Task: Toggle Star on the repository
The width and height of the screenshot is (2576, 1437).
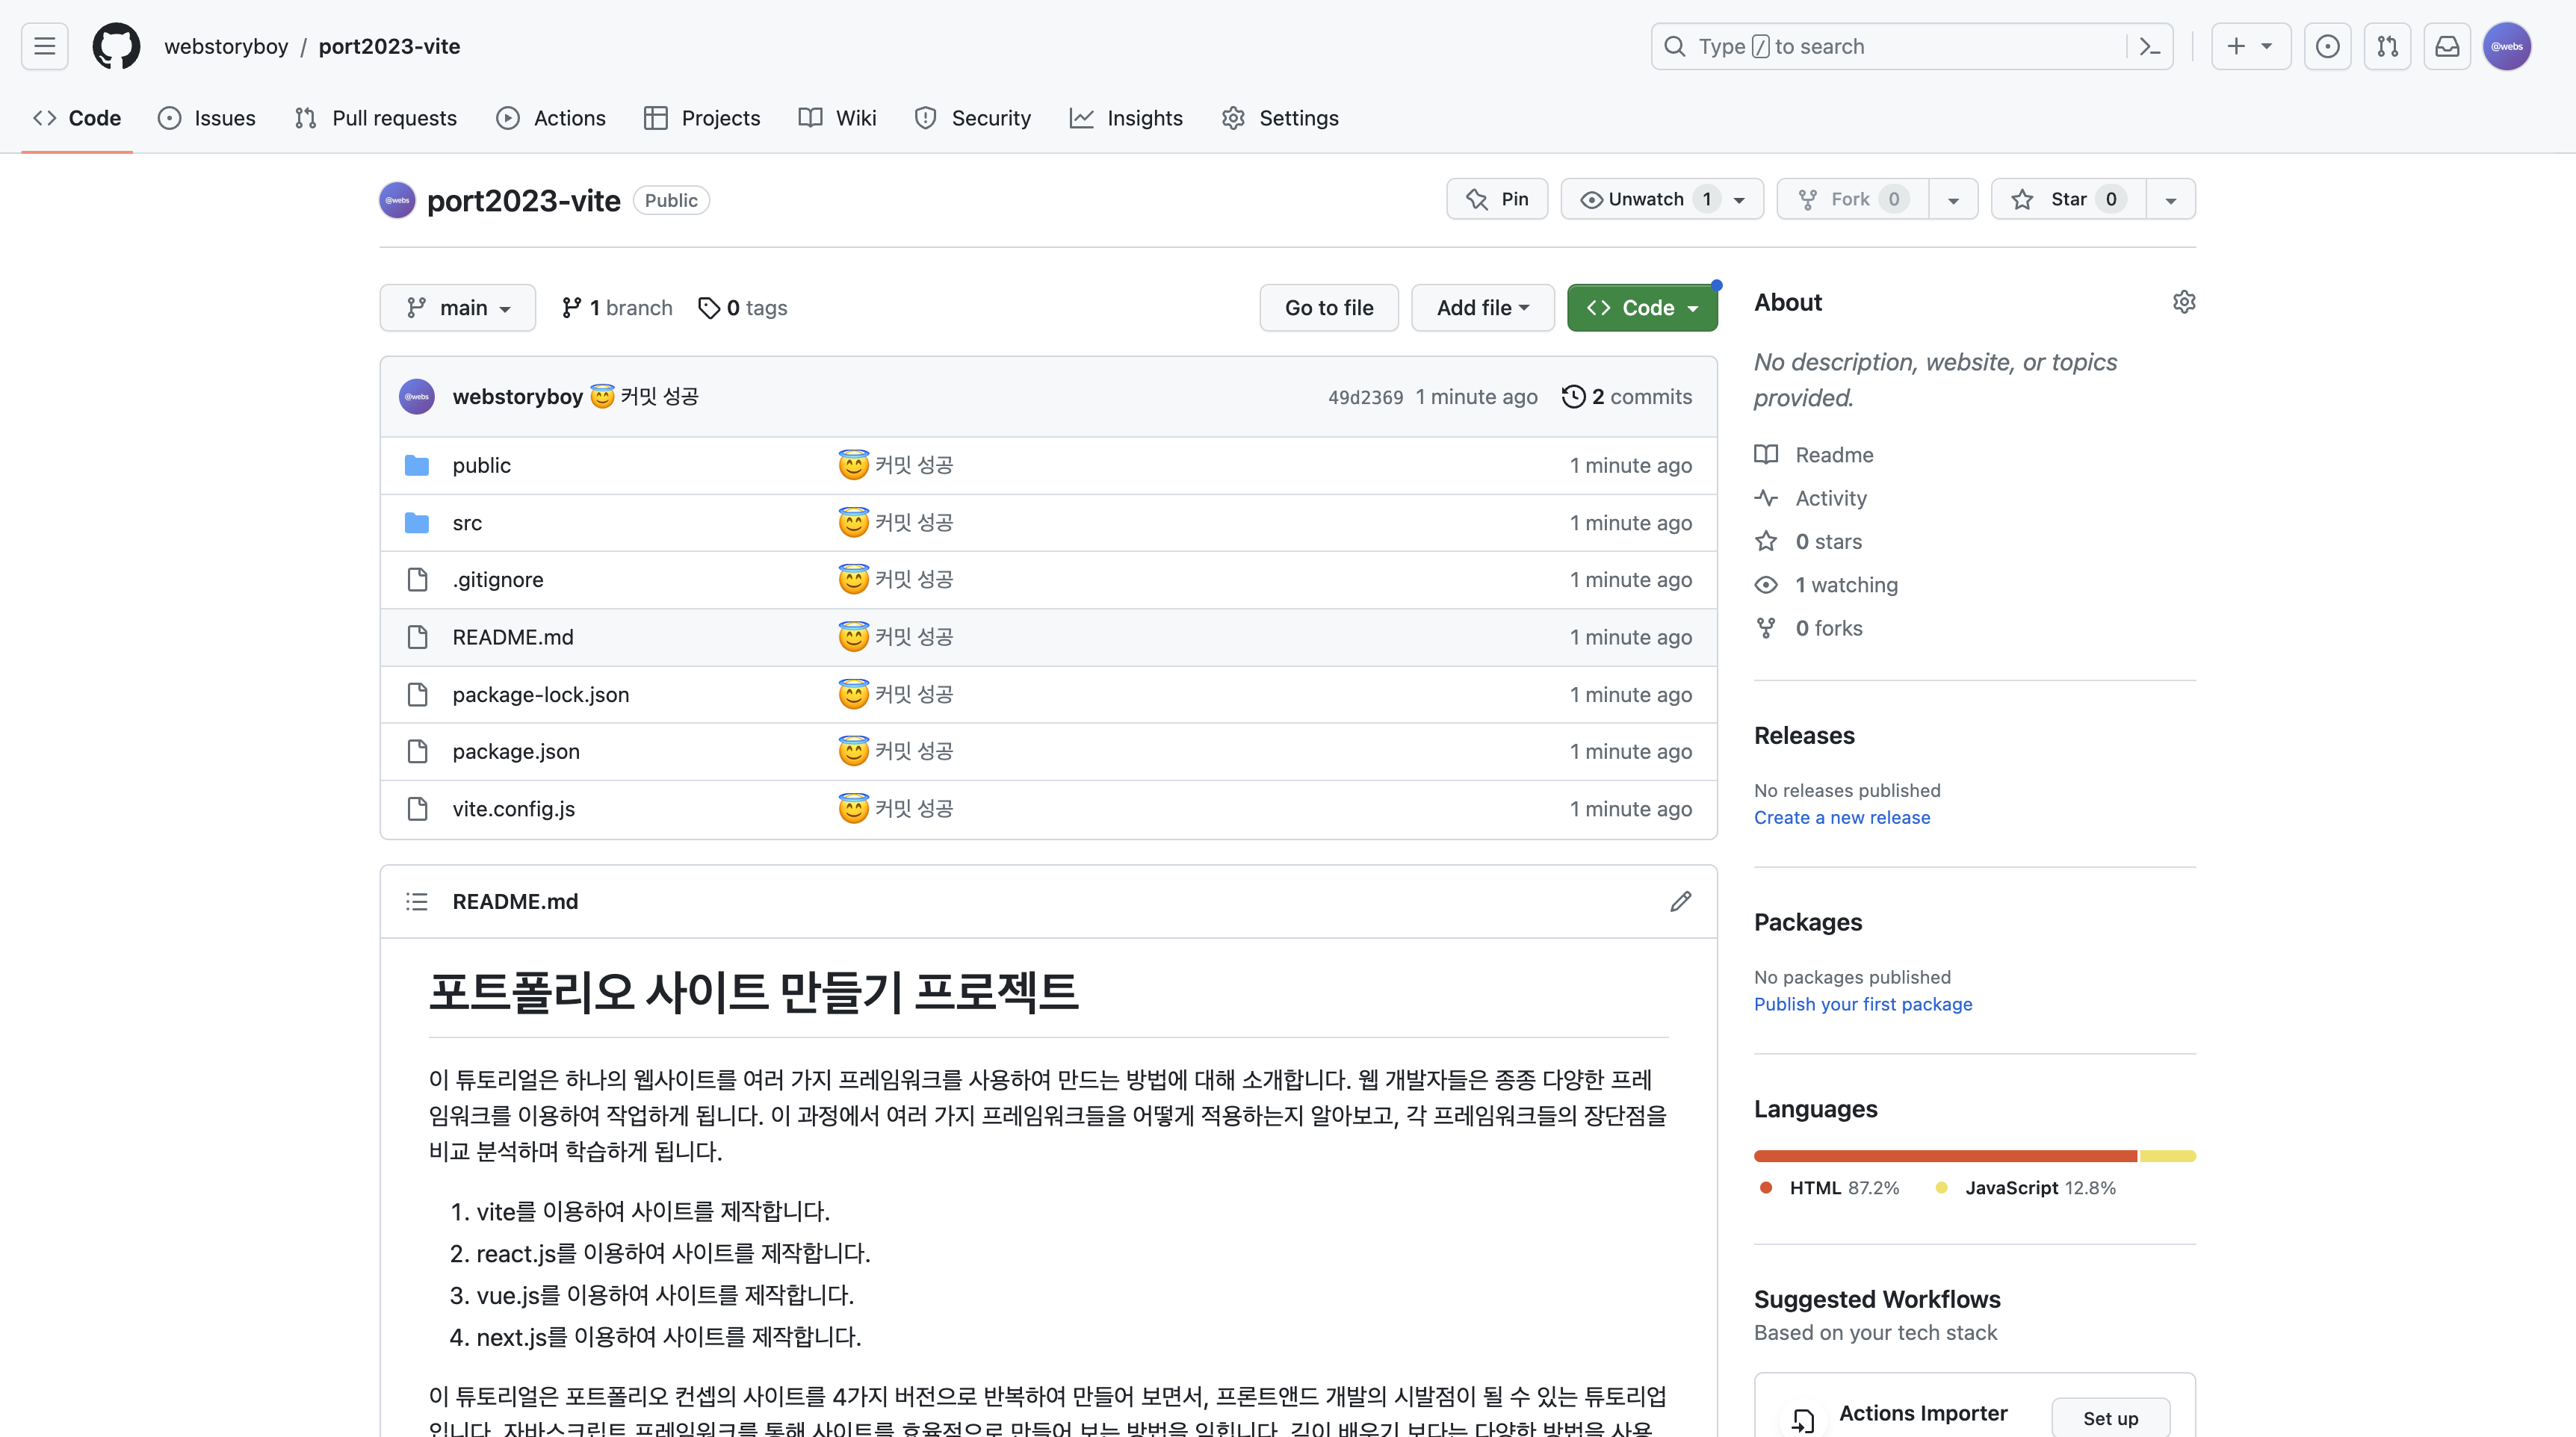Action: click(x=2067, y=199)
